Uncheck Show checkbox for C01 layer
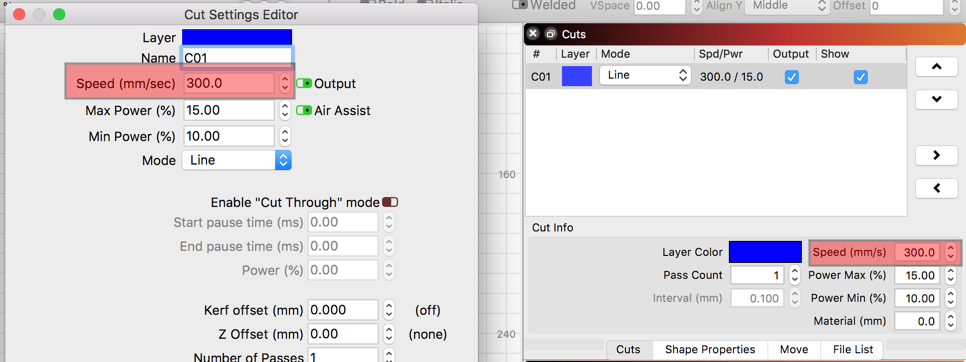 pyautogui.click(x=861, y=77)
